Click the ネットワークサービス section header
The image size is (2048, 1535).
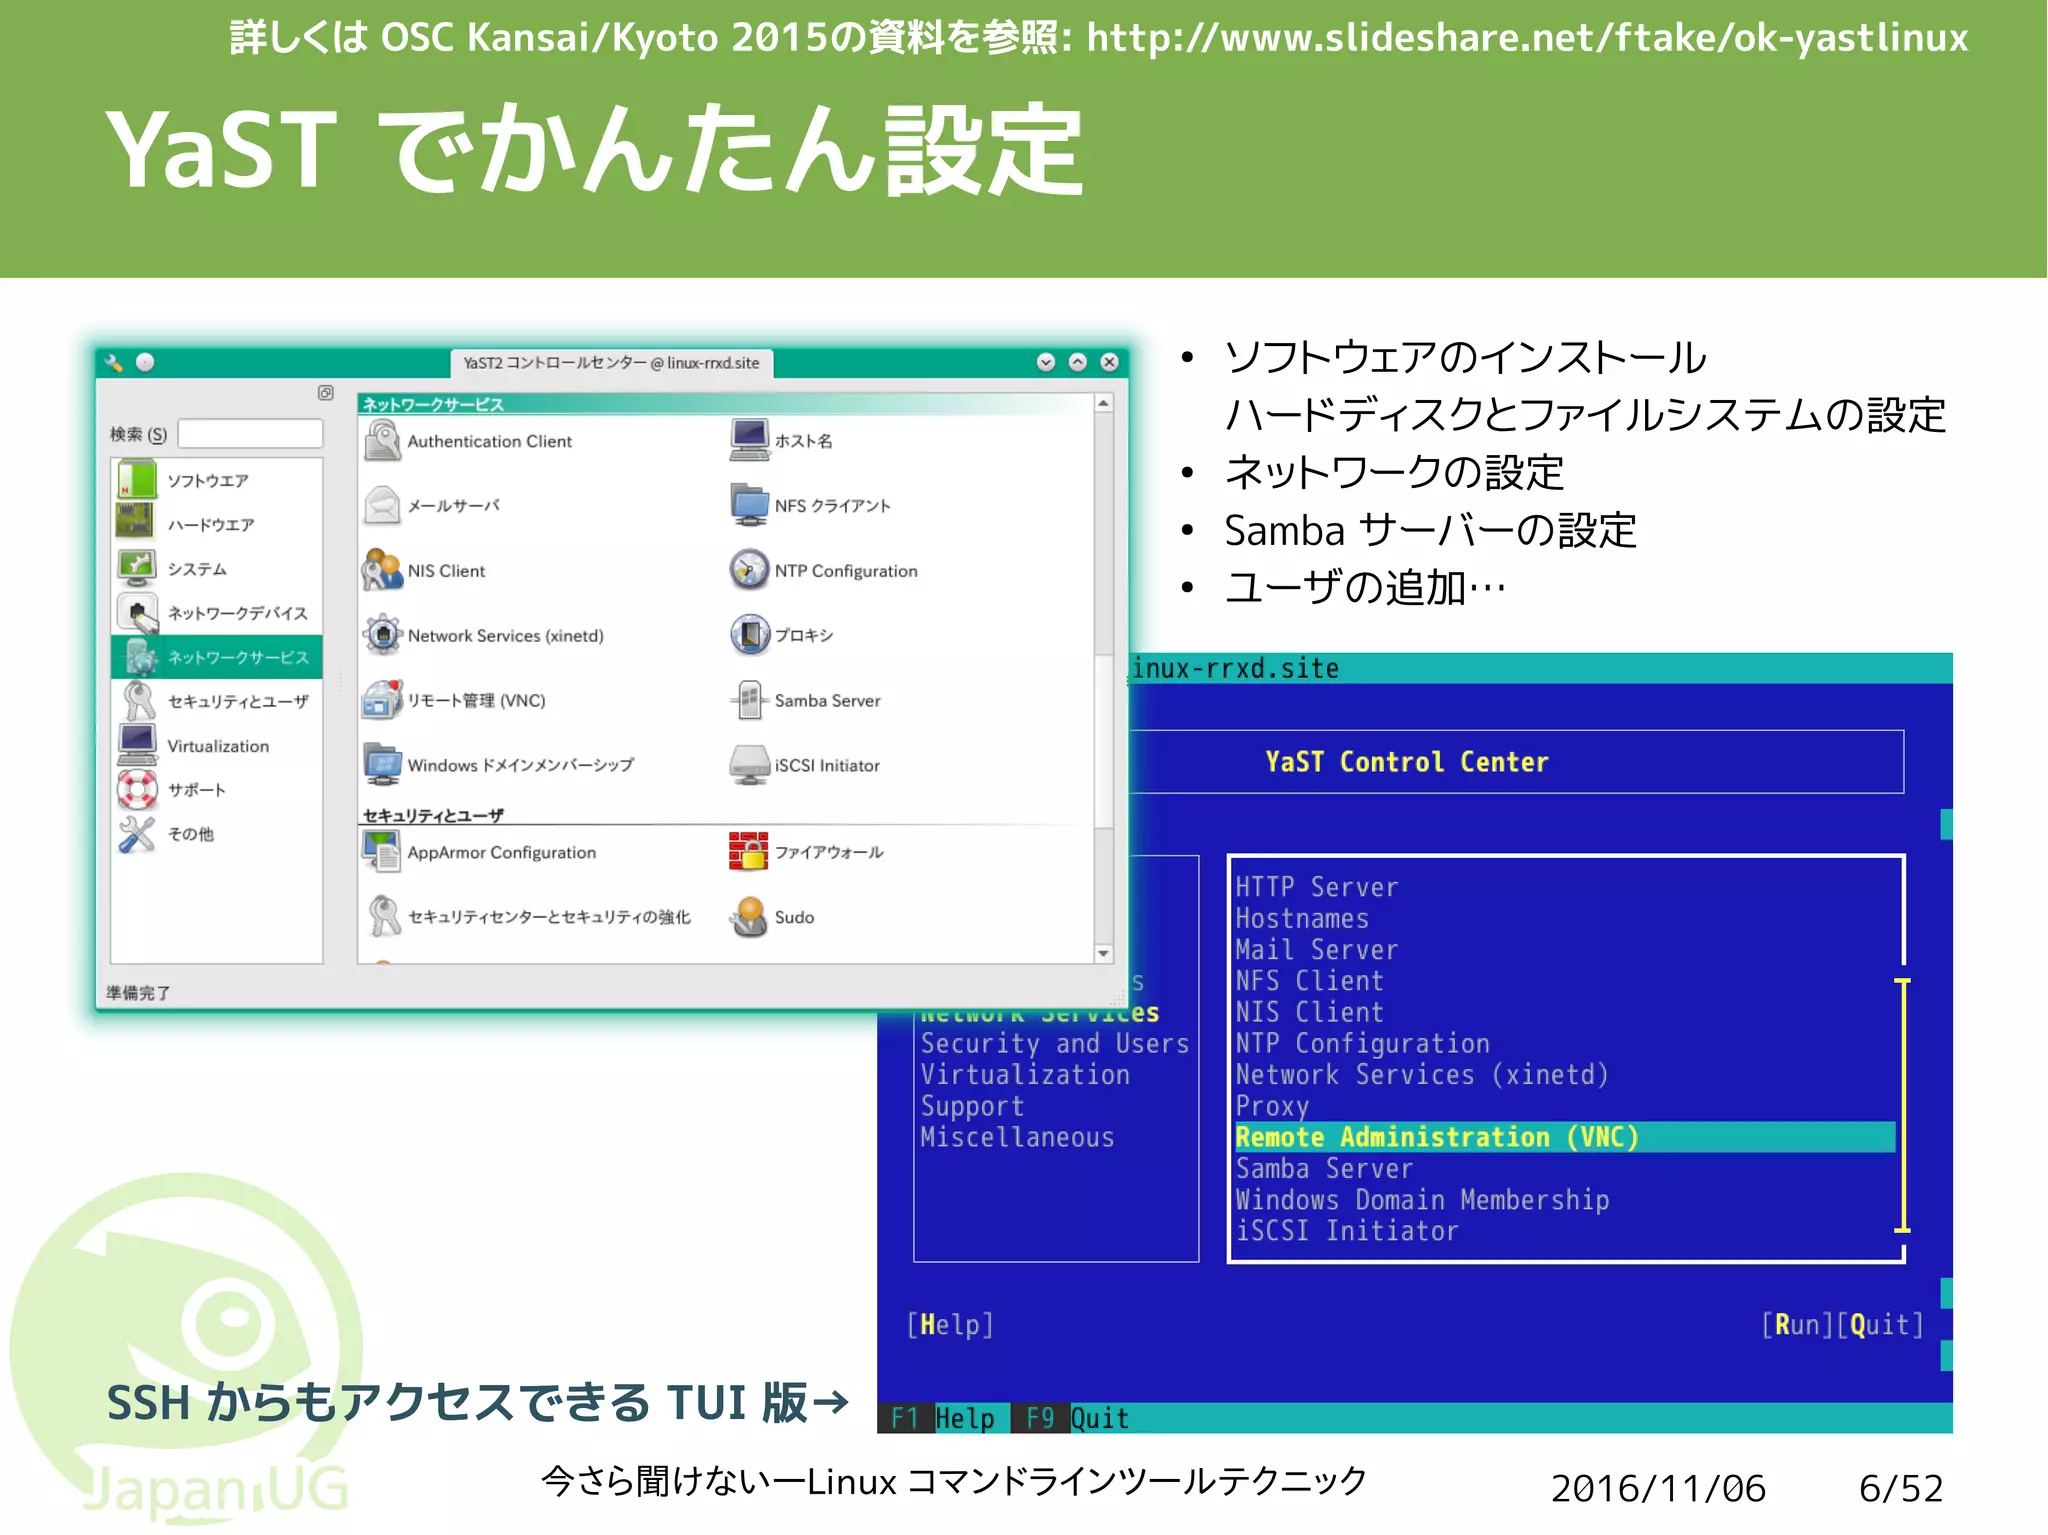[433, 404]
